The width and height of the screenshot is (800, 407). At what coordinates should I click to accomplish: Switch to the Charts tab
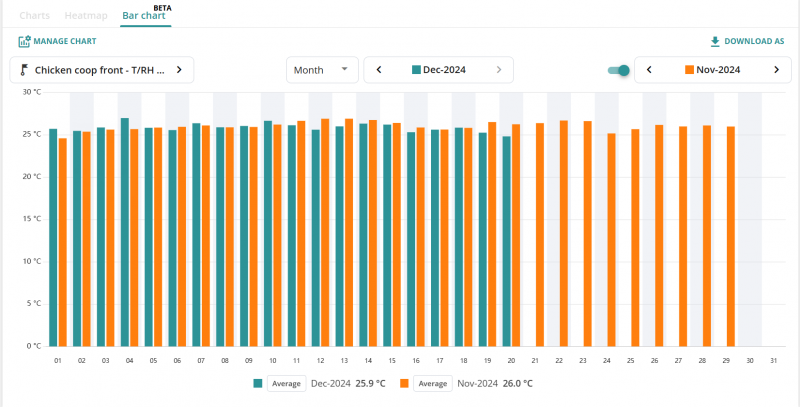pos(34,16)
